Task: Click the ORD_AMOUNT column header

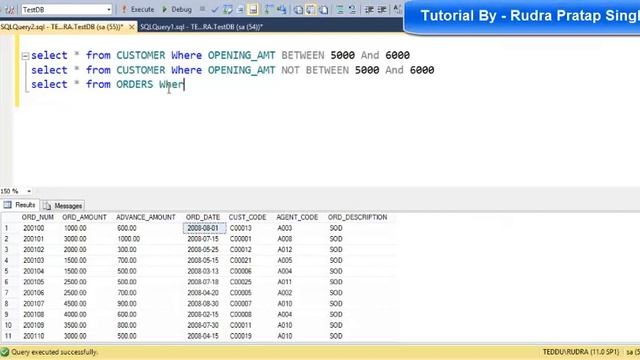Action: tap(84, 217)
